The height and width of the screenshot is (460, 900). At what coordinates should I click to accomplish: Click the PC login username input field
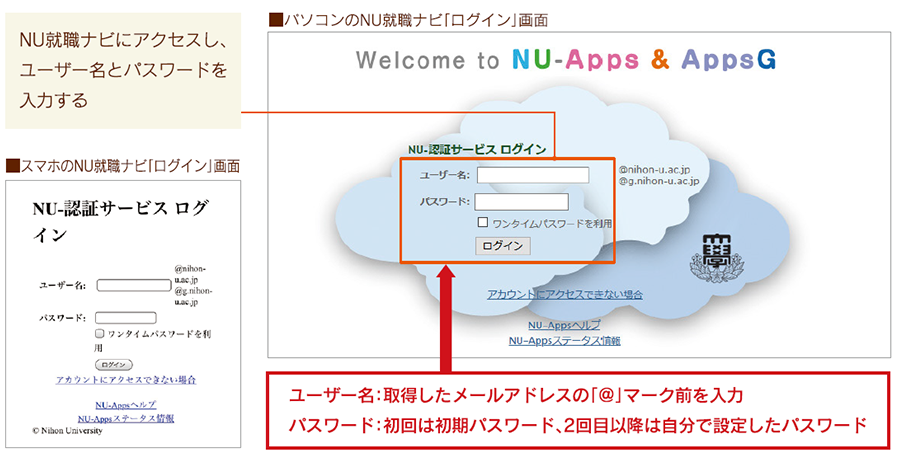click(533, 175)
